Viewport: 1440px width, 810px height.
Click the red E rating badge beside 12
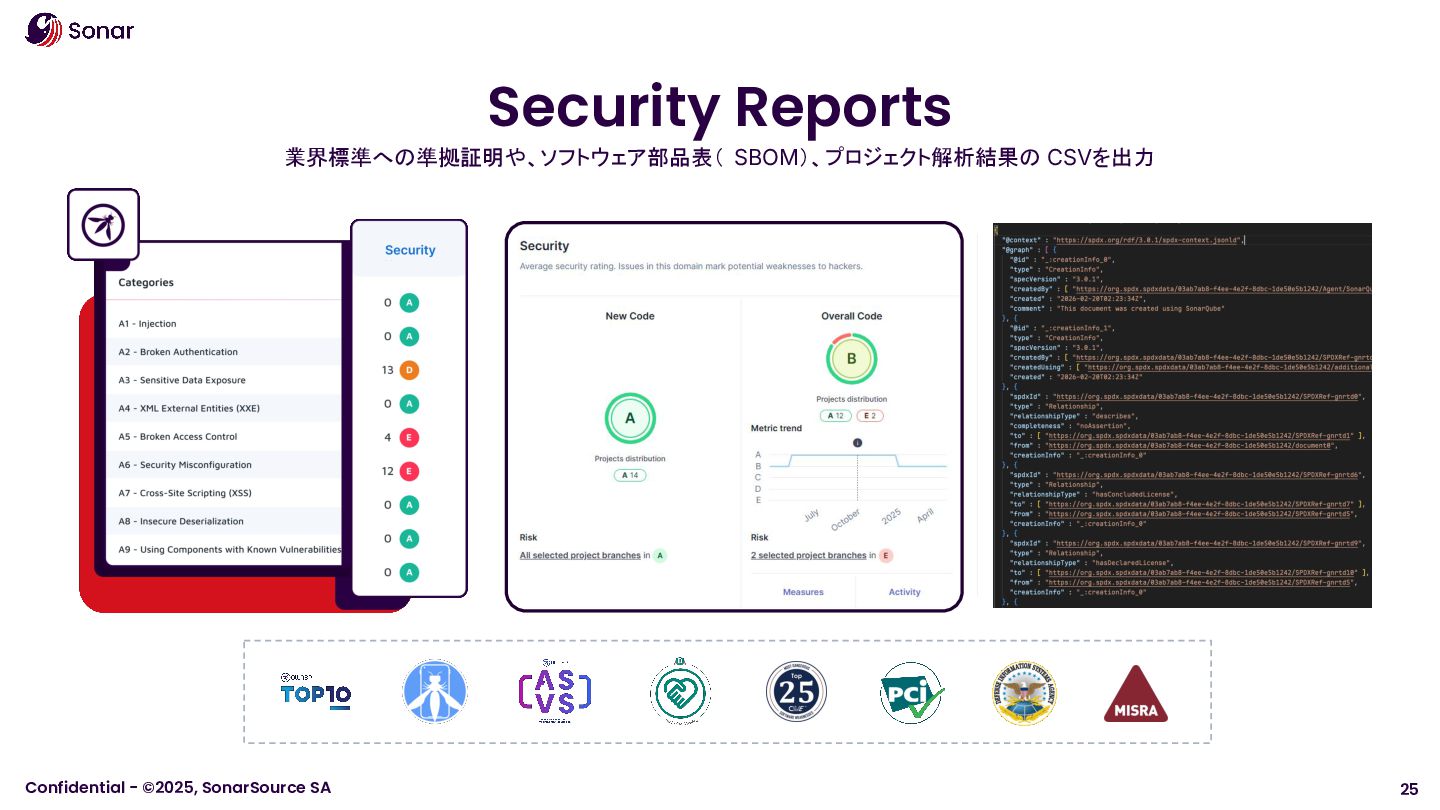[408, 471]
